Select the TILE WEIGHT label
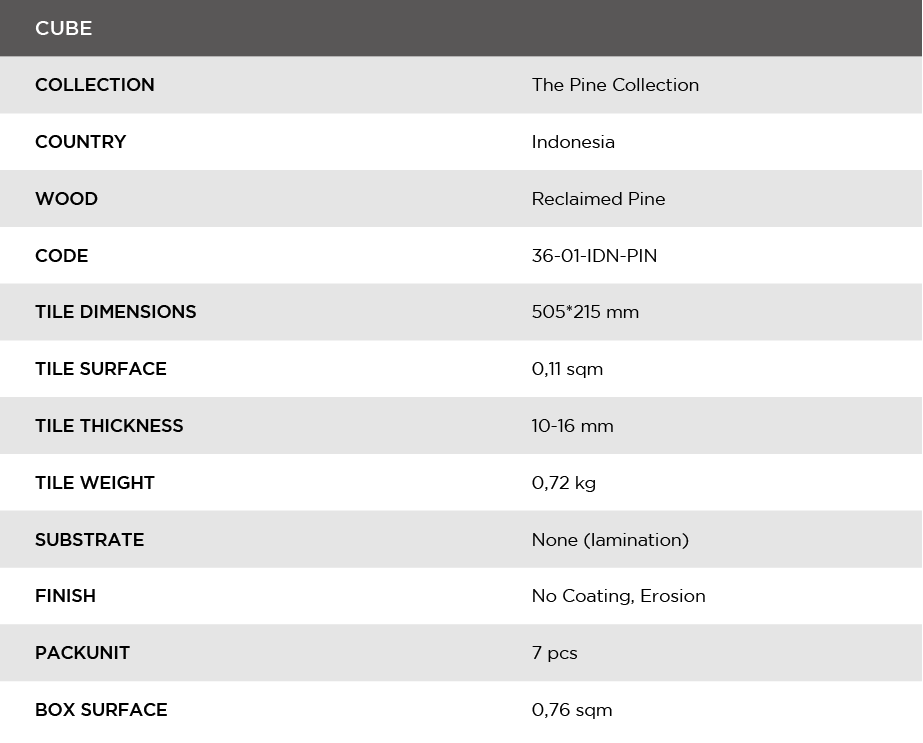 pyautogui.click(x=95, y=483)
